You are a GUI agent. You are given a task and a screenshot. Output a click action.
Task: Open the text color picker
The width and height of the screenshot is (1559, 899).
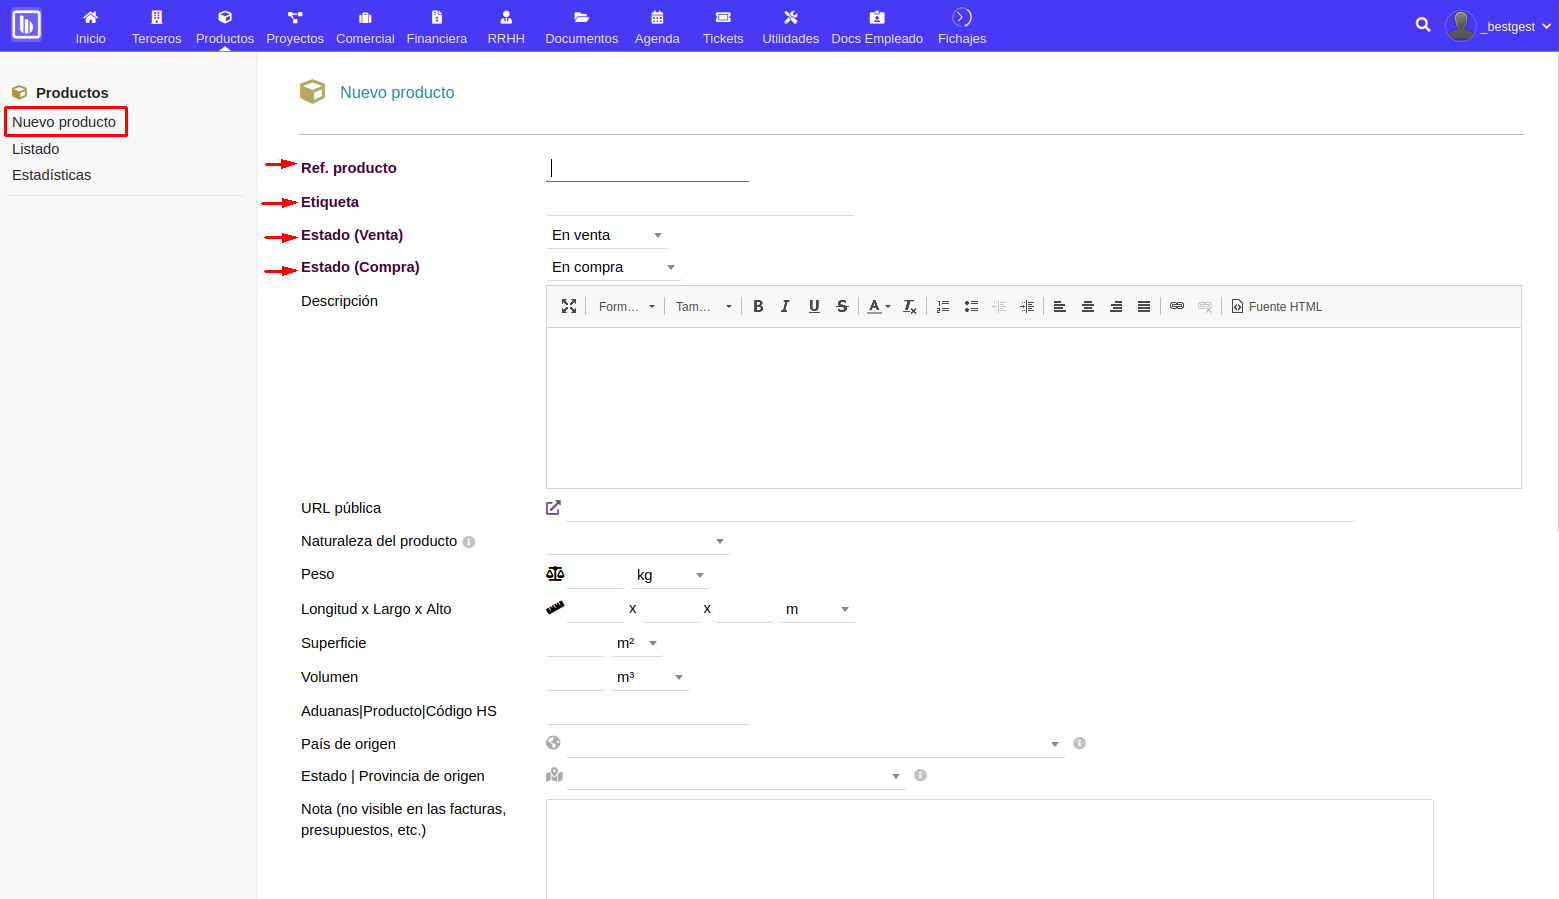click(878, 306)
